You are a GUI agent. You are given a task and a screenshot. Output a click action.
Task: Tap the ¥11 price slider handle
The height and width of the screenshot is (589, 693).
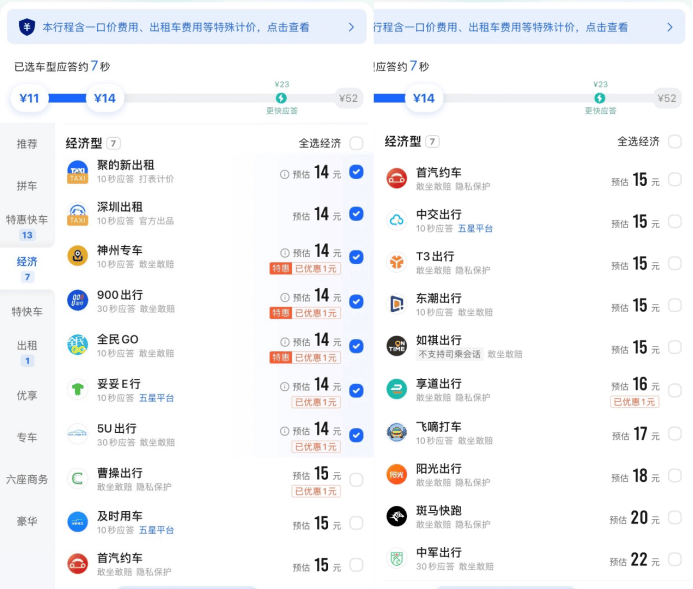pyautogui.click(x=29, y=98)
